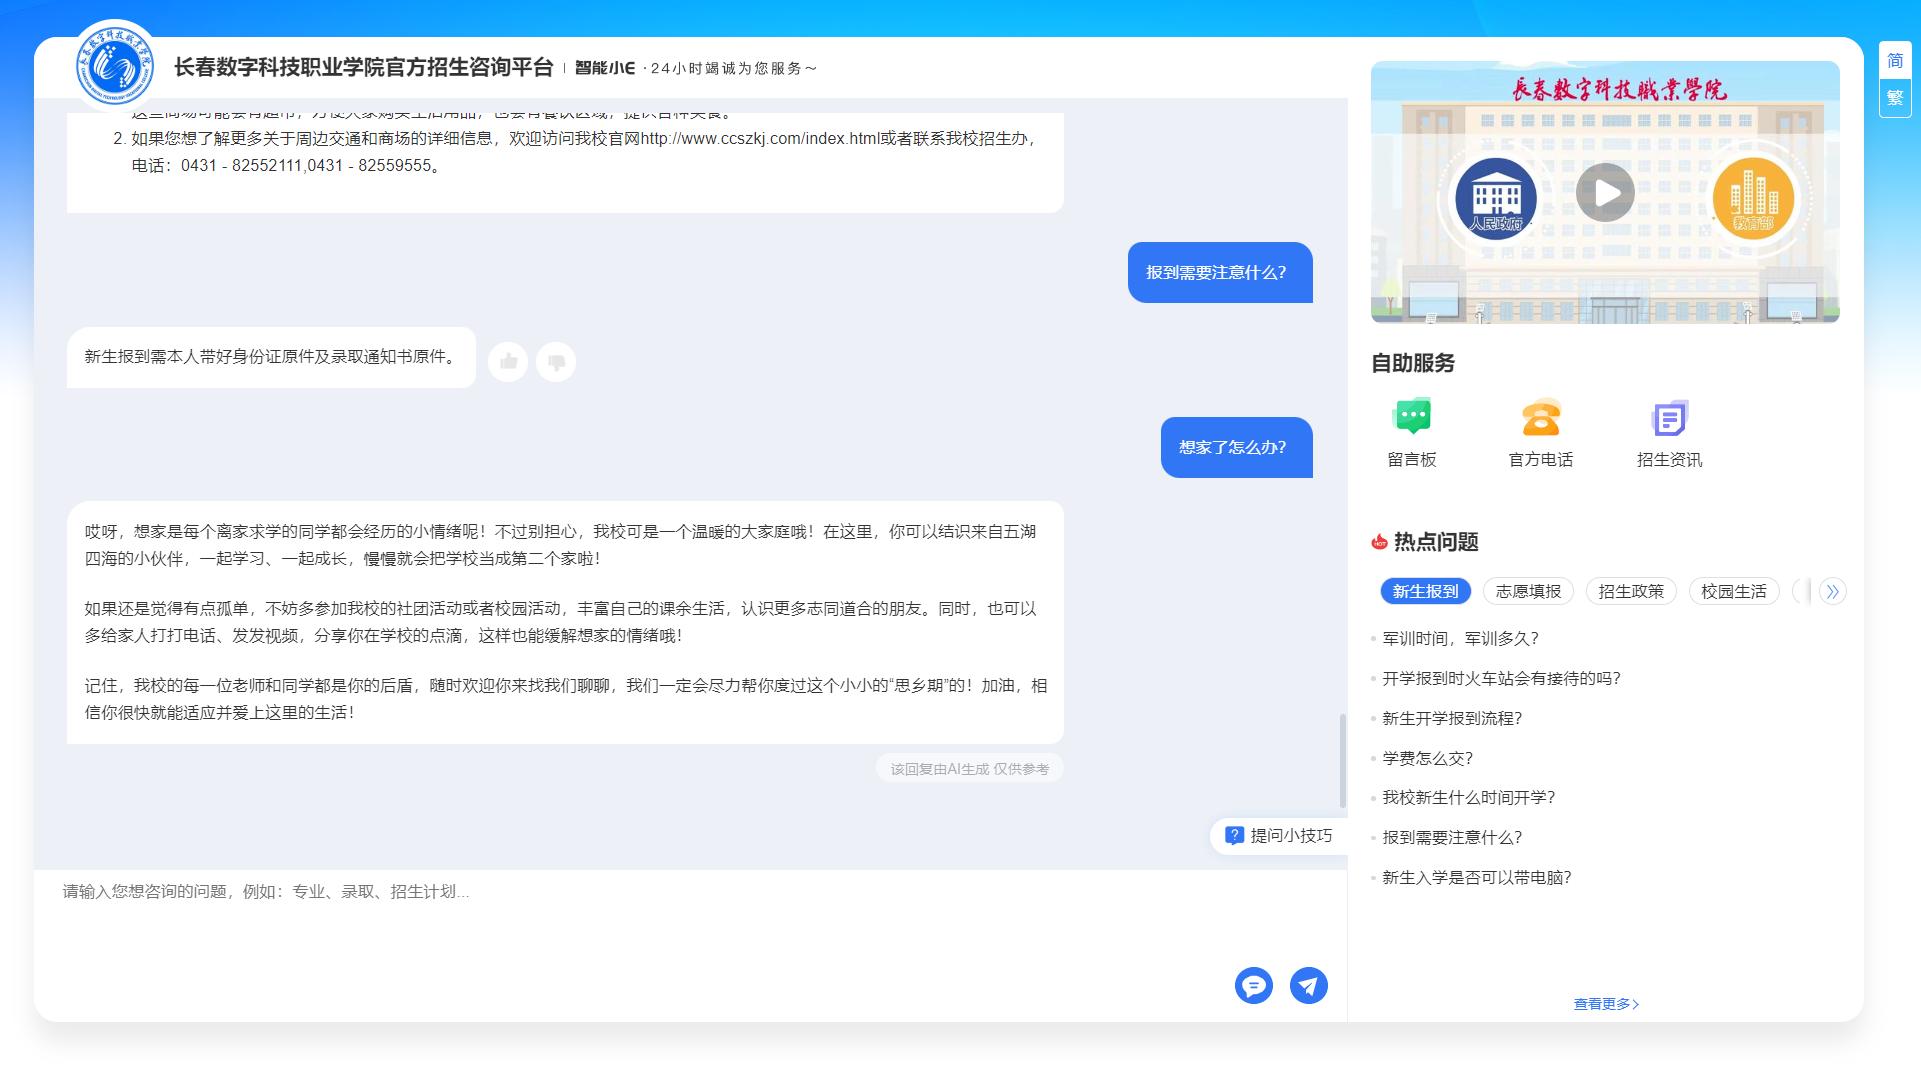Click the campus building video thumbnail title
This screenshot has width=1921, height=1069.
click(x=1618, y=89)
